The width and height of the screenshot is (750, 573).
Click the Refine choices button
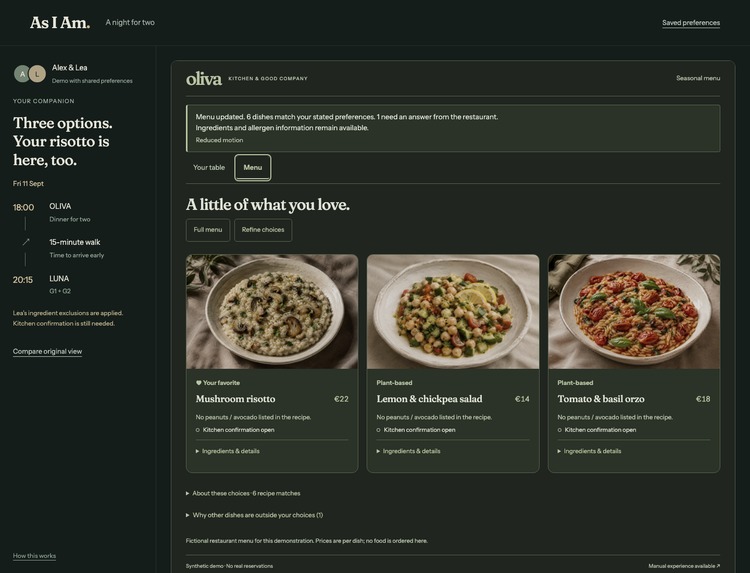pyautogui.click(x=263, y=230)
